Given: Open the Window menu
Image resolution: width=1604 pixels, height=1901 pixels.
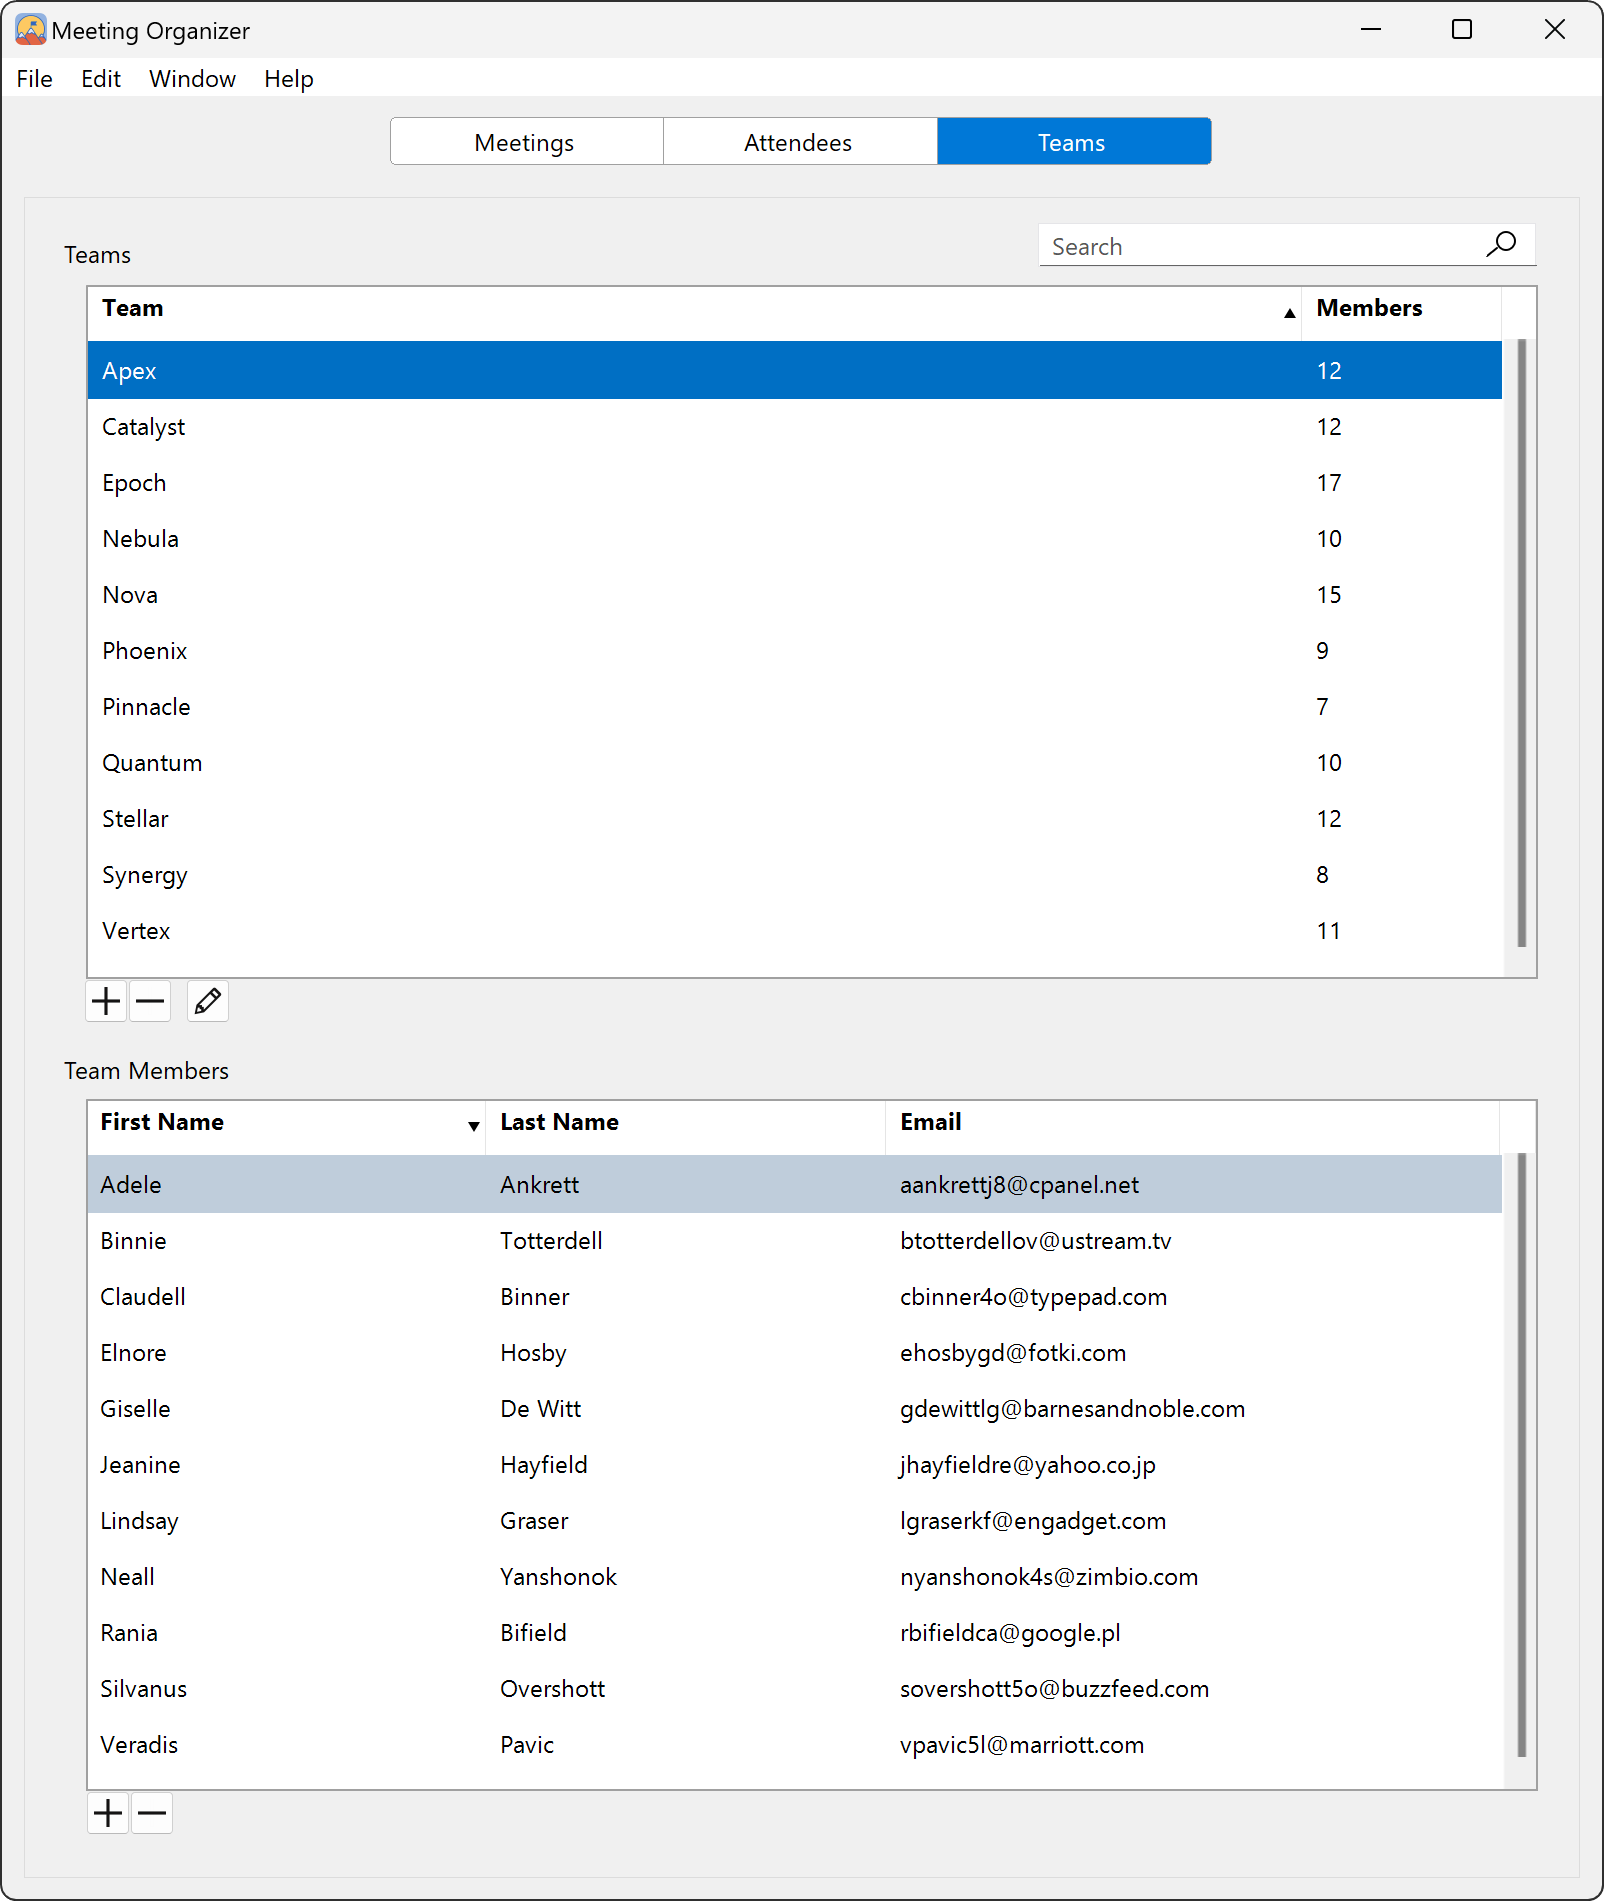Looking at the screenshot, I should tap(192, 78).
